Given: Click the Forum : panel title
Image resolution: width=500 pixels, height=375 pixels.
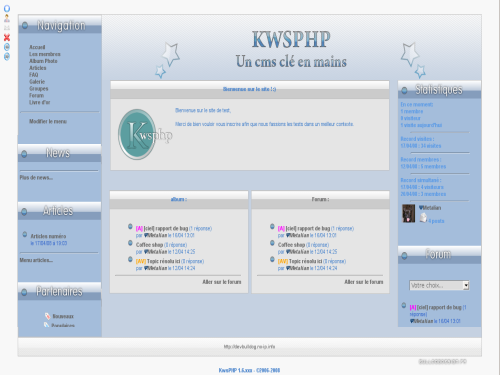Looking at the screenshot, I should pyautogui.click(x=320, y=199).
